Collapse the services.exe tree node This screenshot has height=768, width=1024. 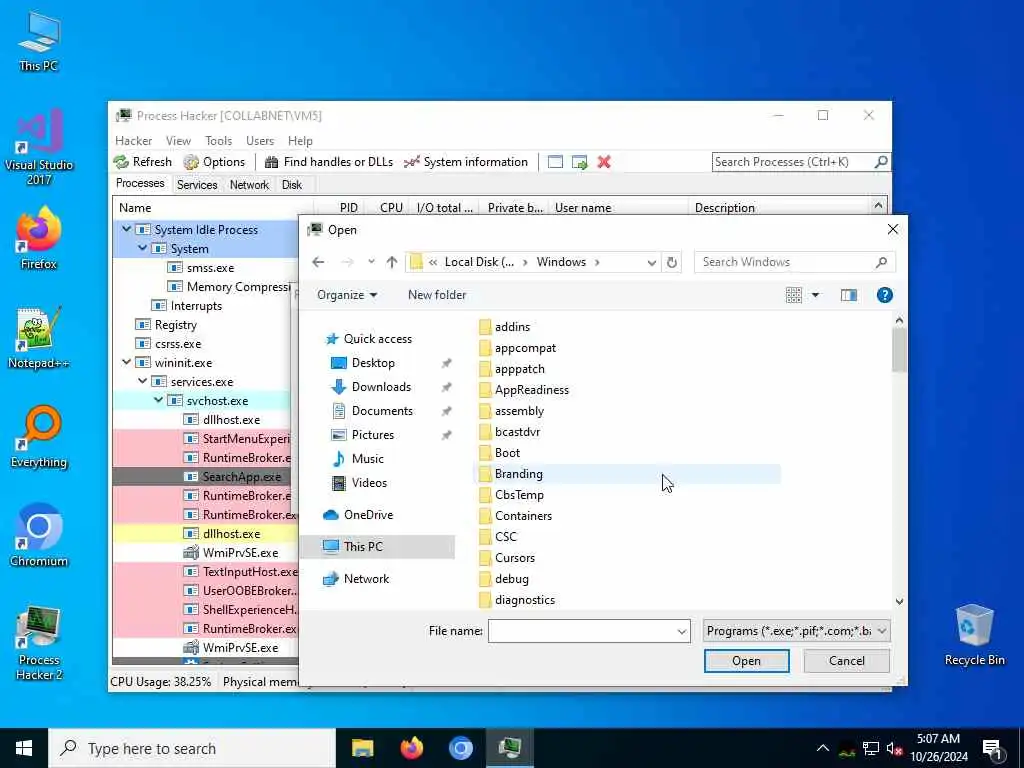coord(142,381)
